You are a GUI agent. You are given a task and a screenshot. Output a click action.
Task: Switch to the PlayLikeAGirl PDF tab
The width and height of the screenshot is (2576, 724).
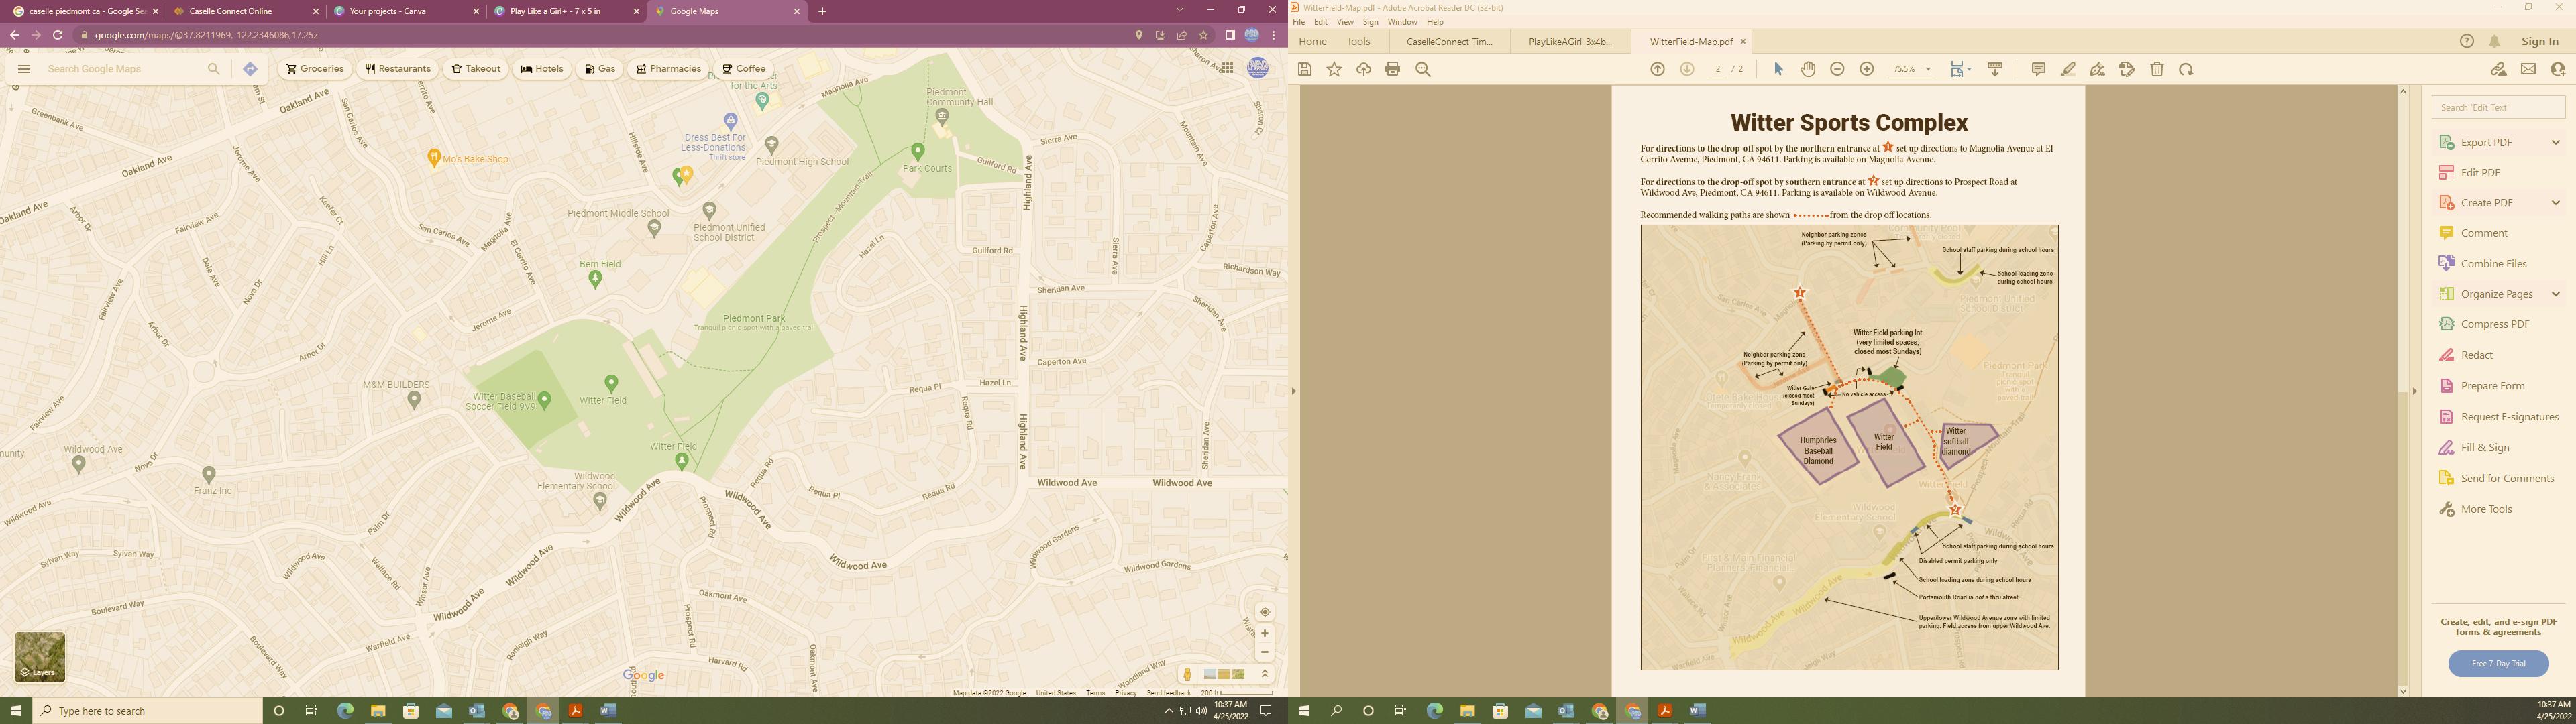1569,41
